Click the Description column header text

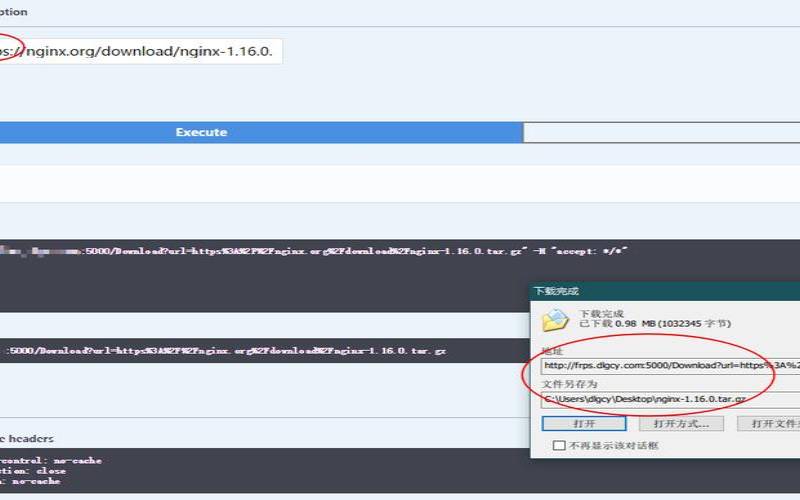pos(14,12)
